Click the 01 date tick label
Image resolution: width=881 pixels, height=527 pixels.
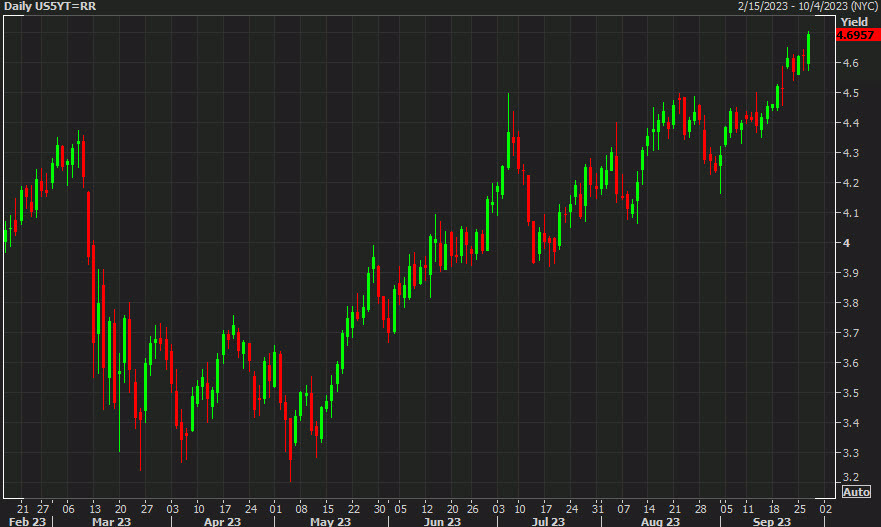[275, 509]
